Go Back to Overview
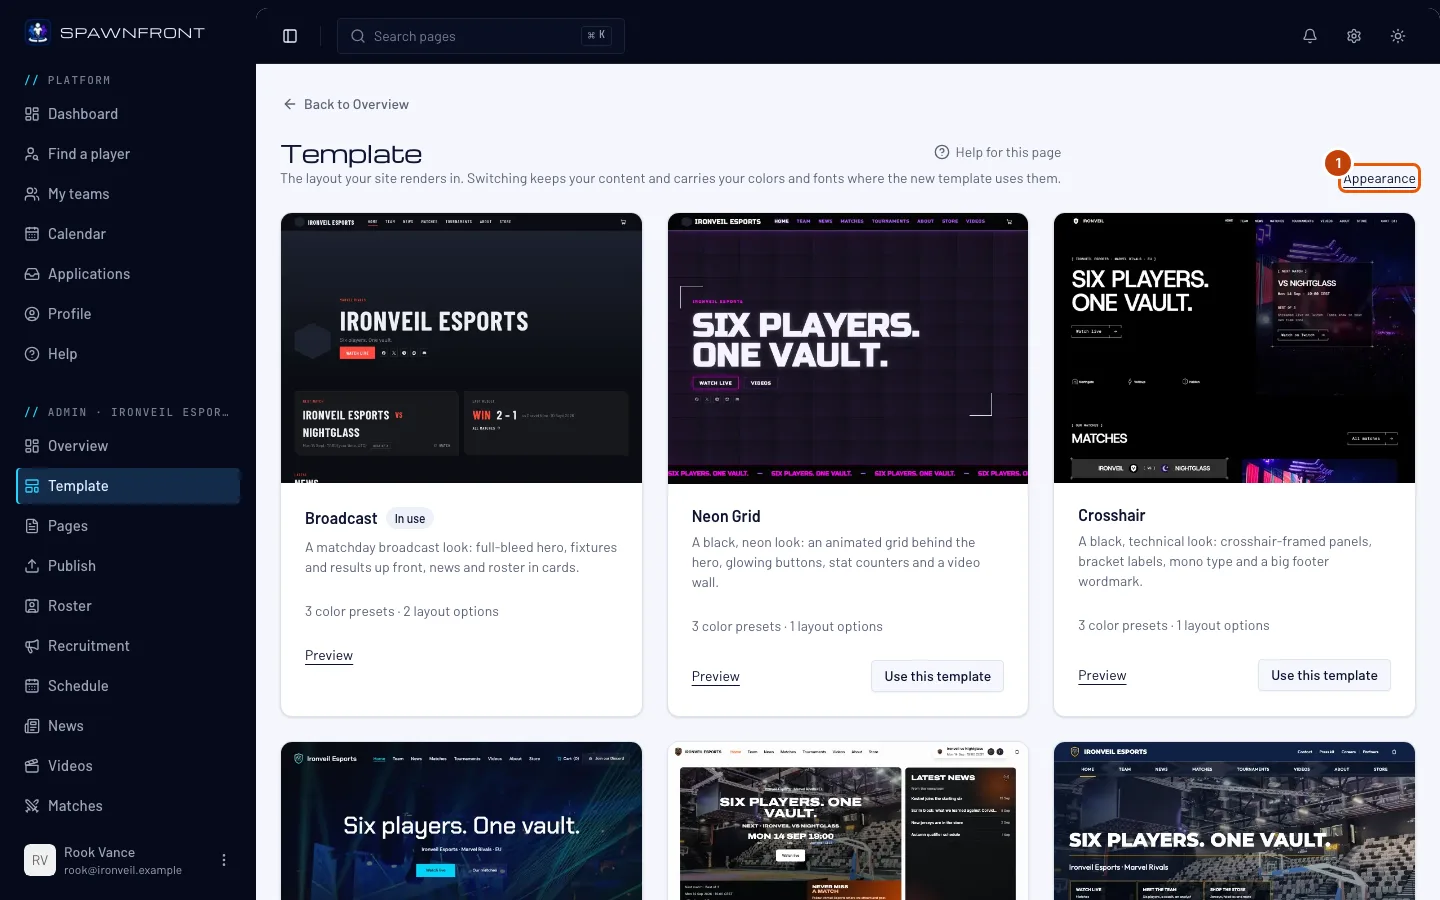The width and height of the screenshot is (1440, 900). (x=346, y=104)
